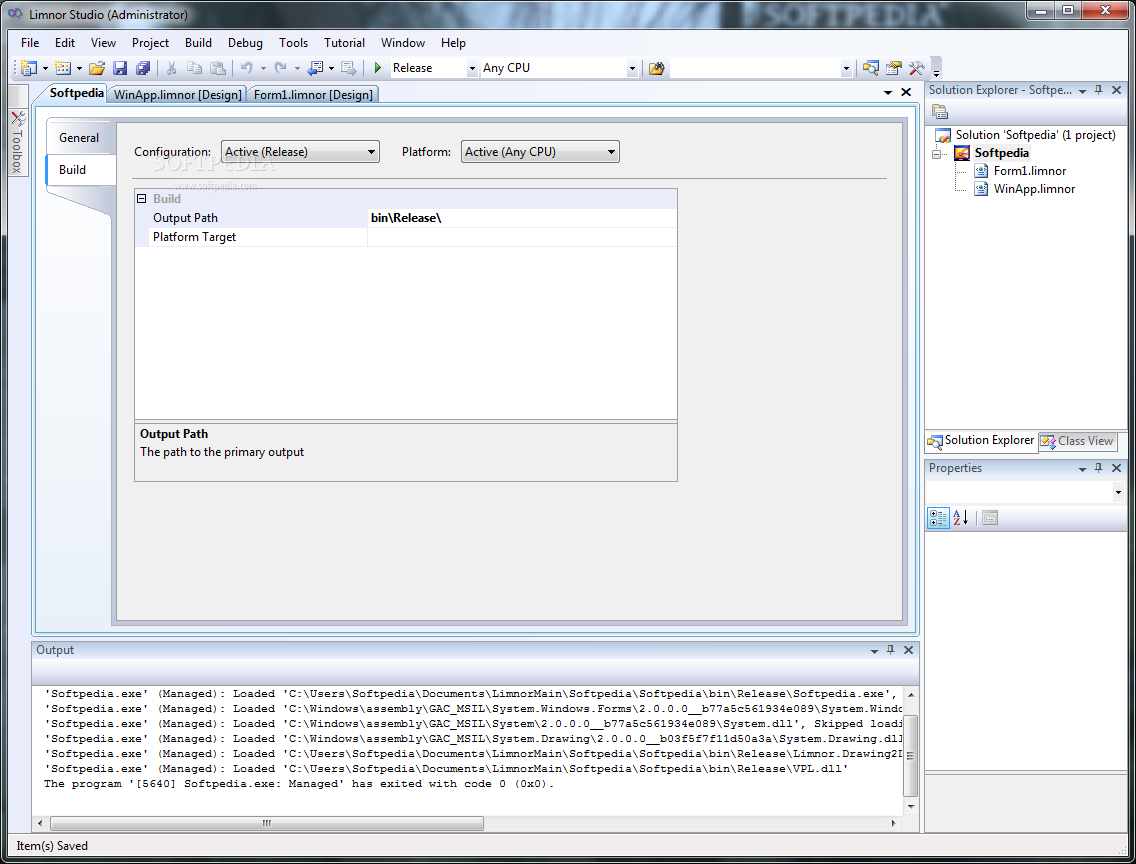Open the File menu
Screen dimensions: 1136x864
pyautogui.click(x=30, y=43)
